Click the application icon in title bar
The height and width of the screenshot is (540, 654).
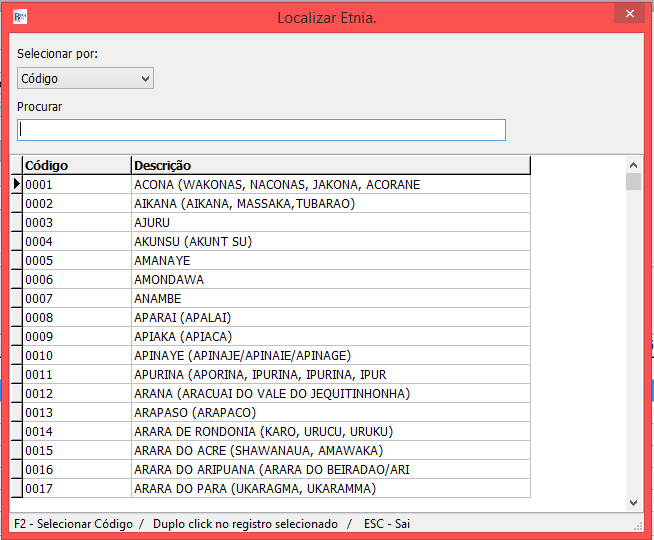pyautogui.click(x=19, y=17)
